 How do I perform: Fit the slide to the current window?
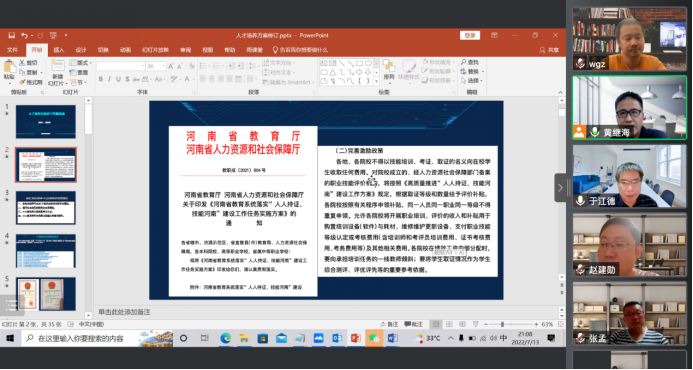click(x=560, y=324)
